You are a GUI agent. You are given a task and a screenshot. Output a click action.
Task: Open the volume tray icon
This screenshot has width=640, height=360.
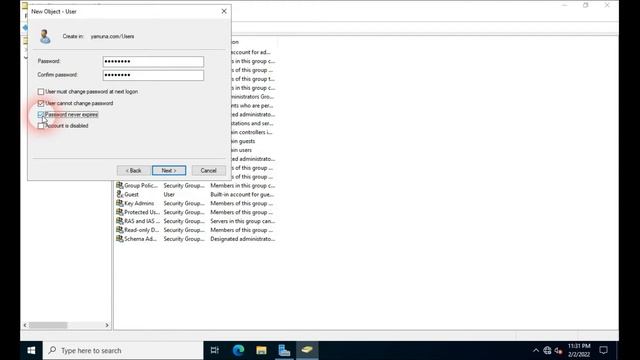(x=558, y=351)
